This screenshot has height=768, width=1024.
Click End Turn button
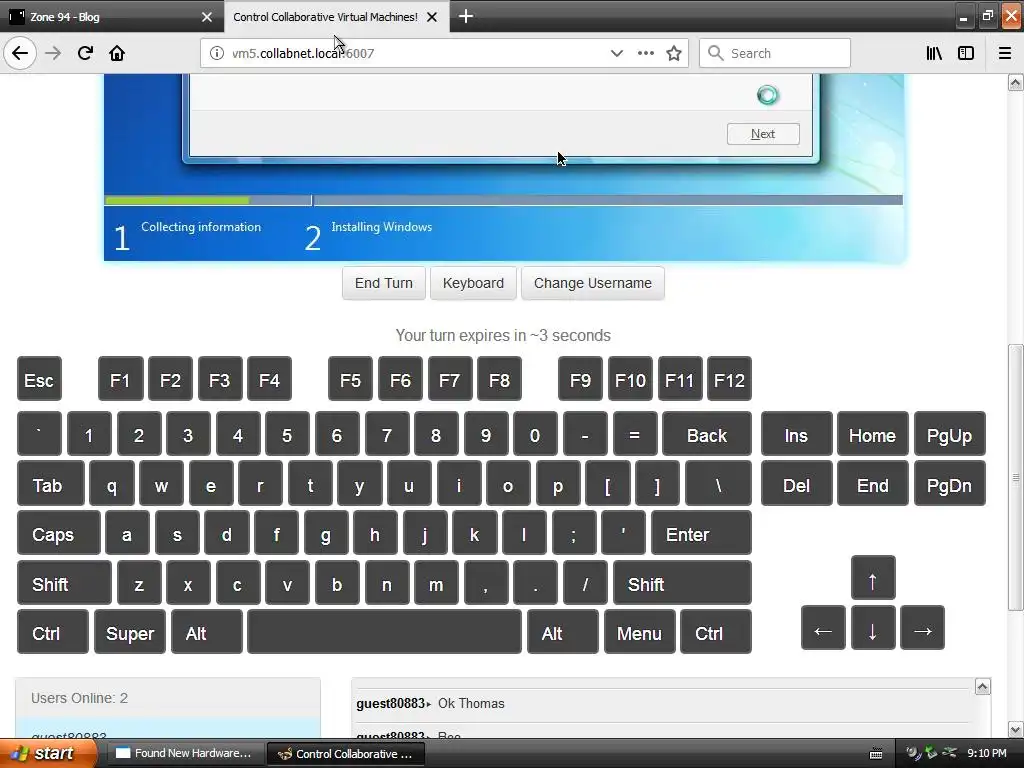coord(383,283)
